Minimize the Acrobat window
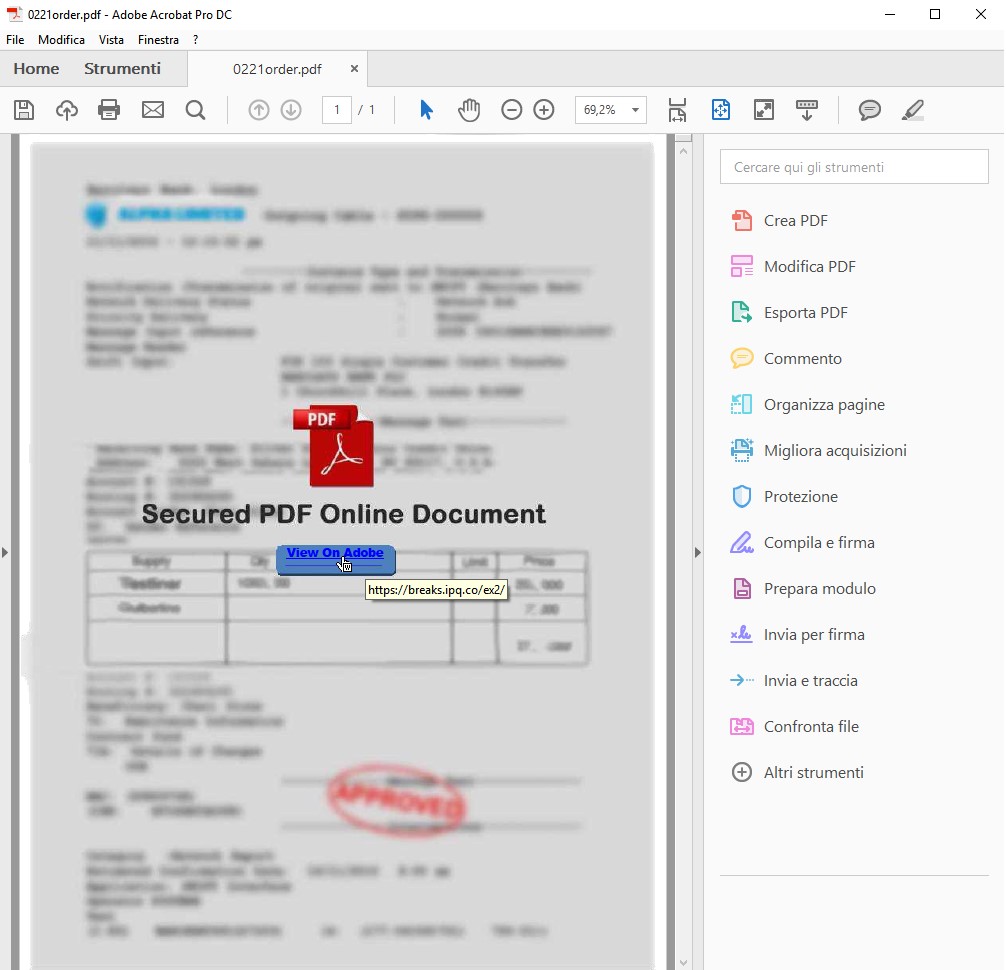The image size is (1006, 970). click(x=889, y=15)
